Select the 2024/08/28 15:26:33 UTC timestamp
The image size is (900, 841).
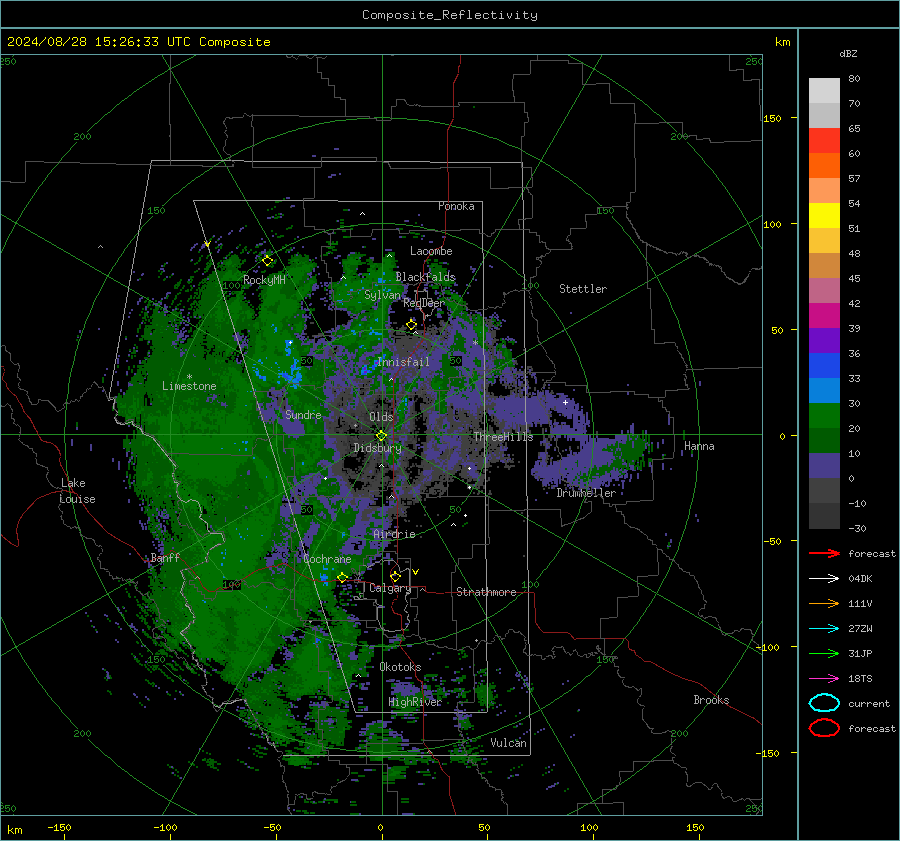(98, 42)
